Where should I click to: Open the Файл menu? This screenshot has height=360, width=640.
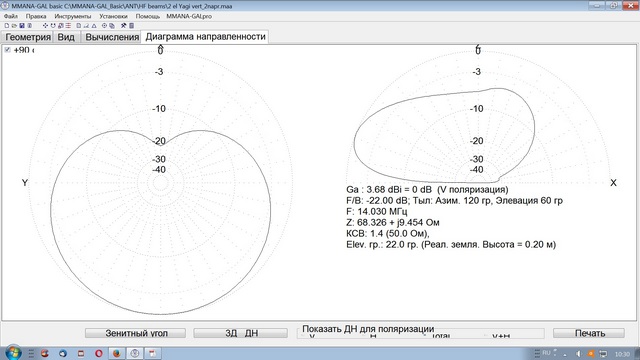coord(11,16)
